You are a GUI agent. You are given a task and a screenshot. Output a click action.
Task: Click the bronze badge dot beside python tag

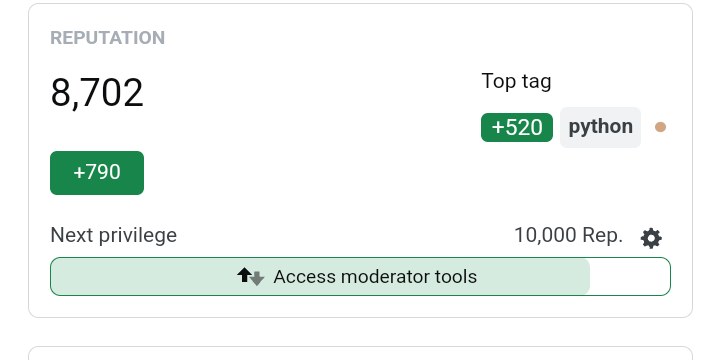pos(660,127)
